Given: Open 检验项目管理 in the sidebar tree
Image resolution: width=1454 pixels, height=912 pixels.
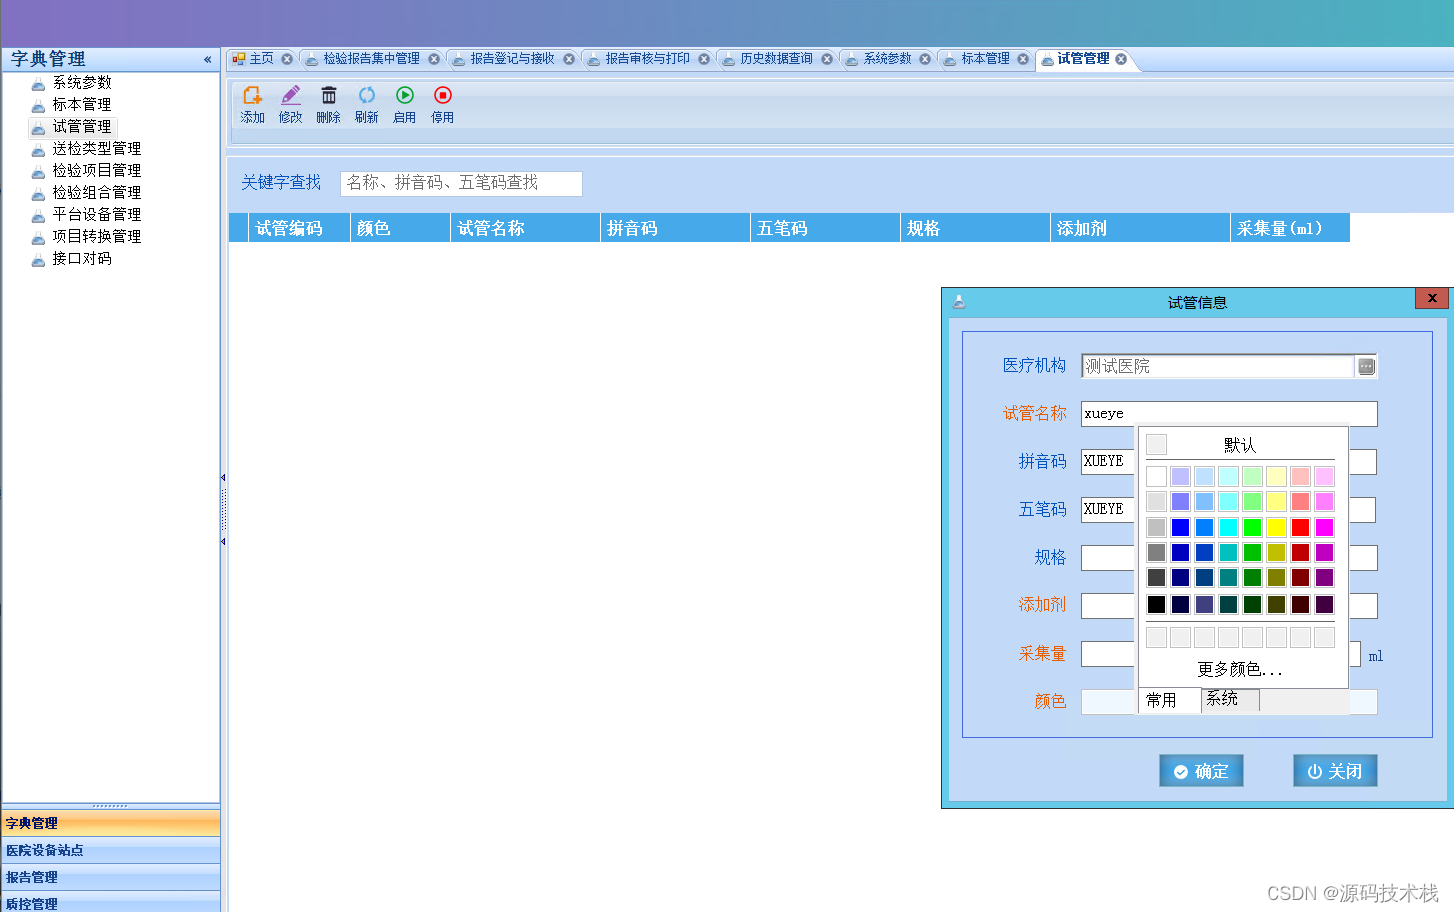Looking at the screenshot, I should [x=96, y=170].
